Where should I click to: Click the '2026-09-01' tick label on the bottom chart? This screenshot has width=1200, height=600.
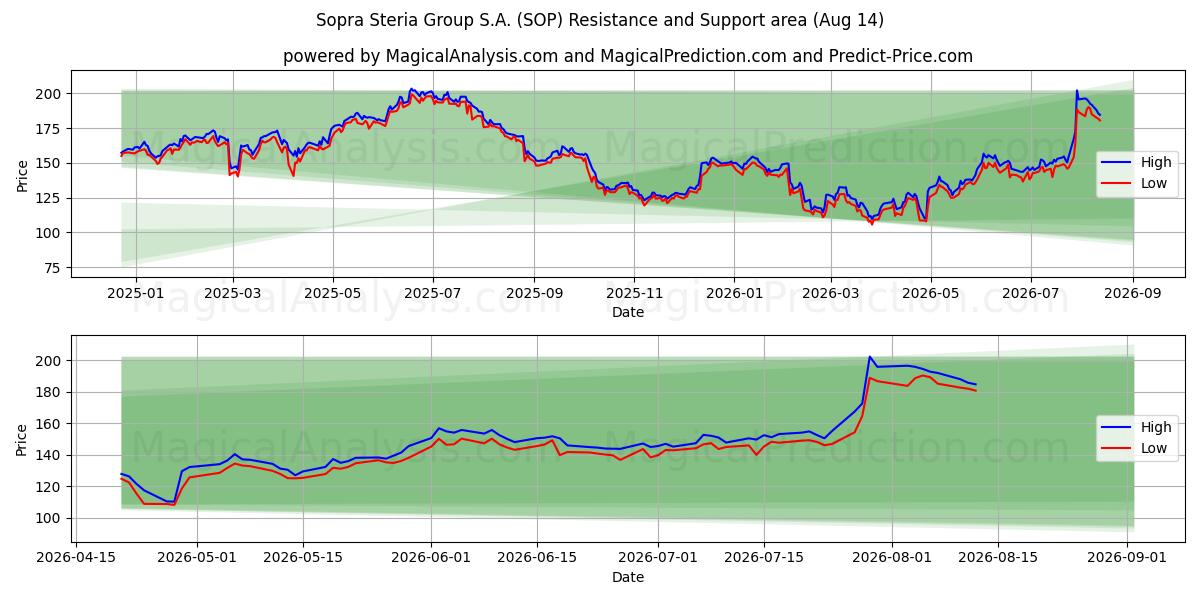[1127, 558]
